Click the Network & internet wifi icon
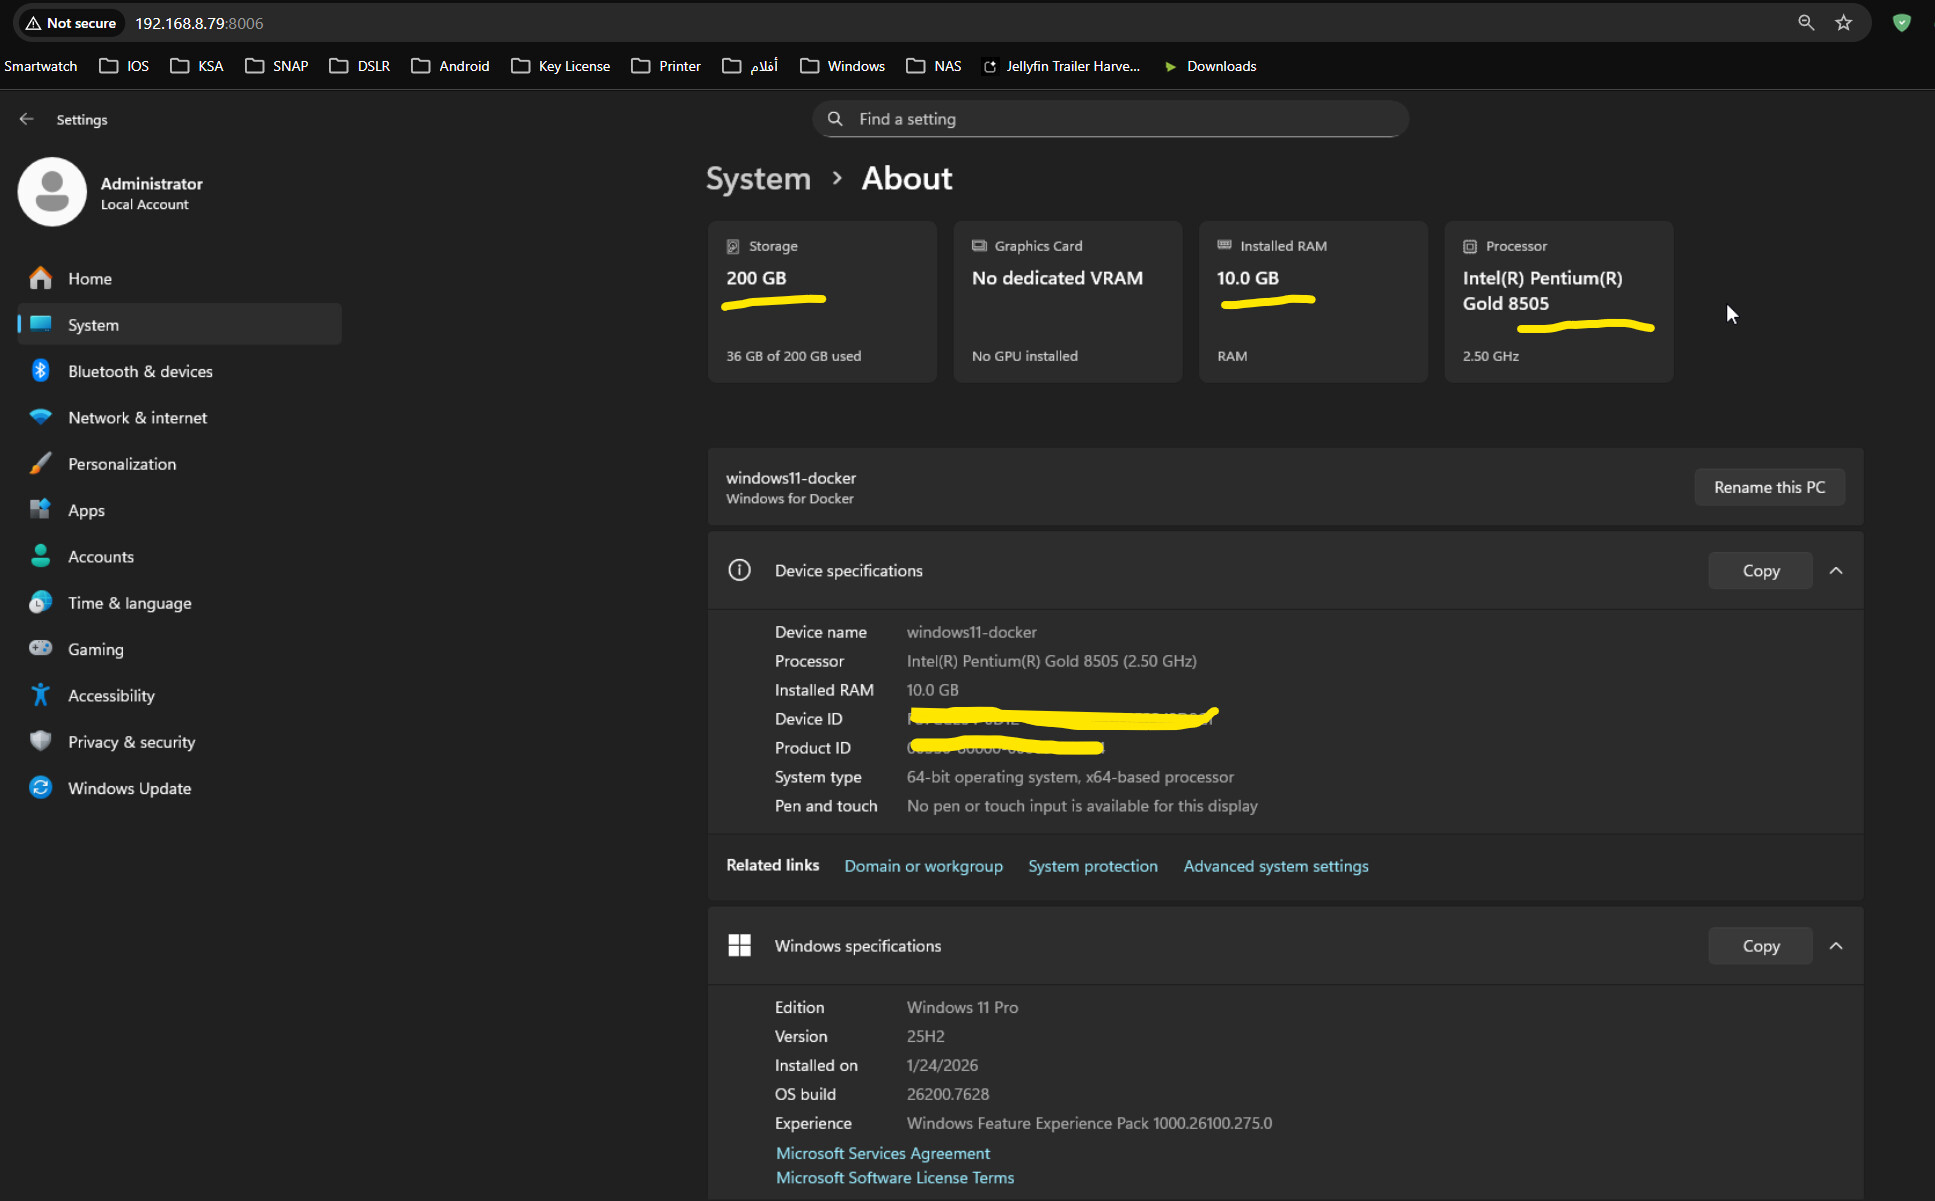 [40, 417]
